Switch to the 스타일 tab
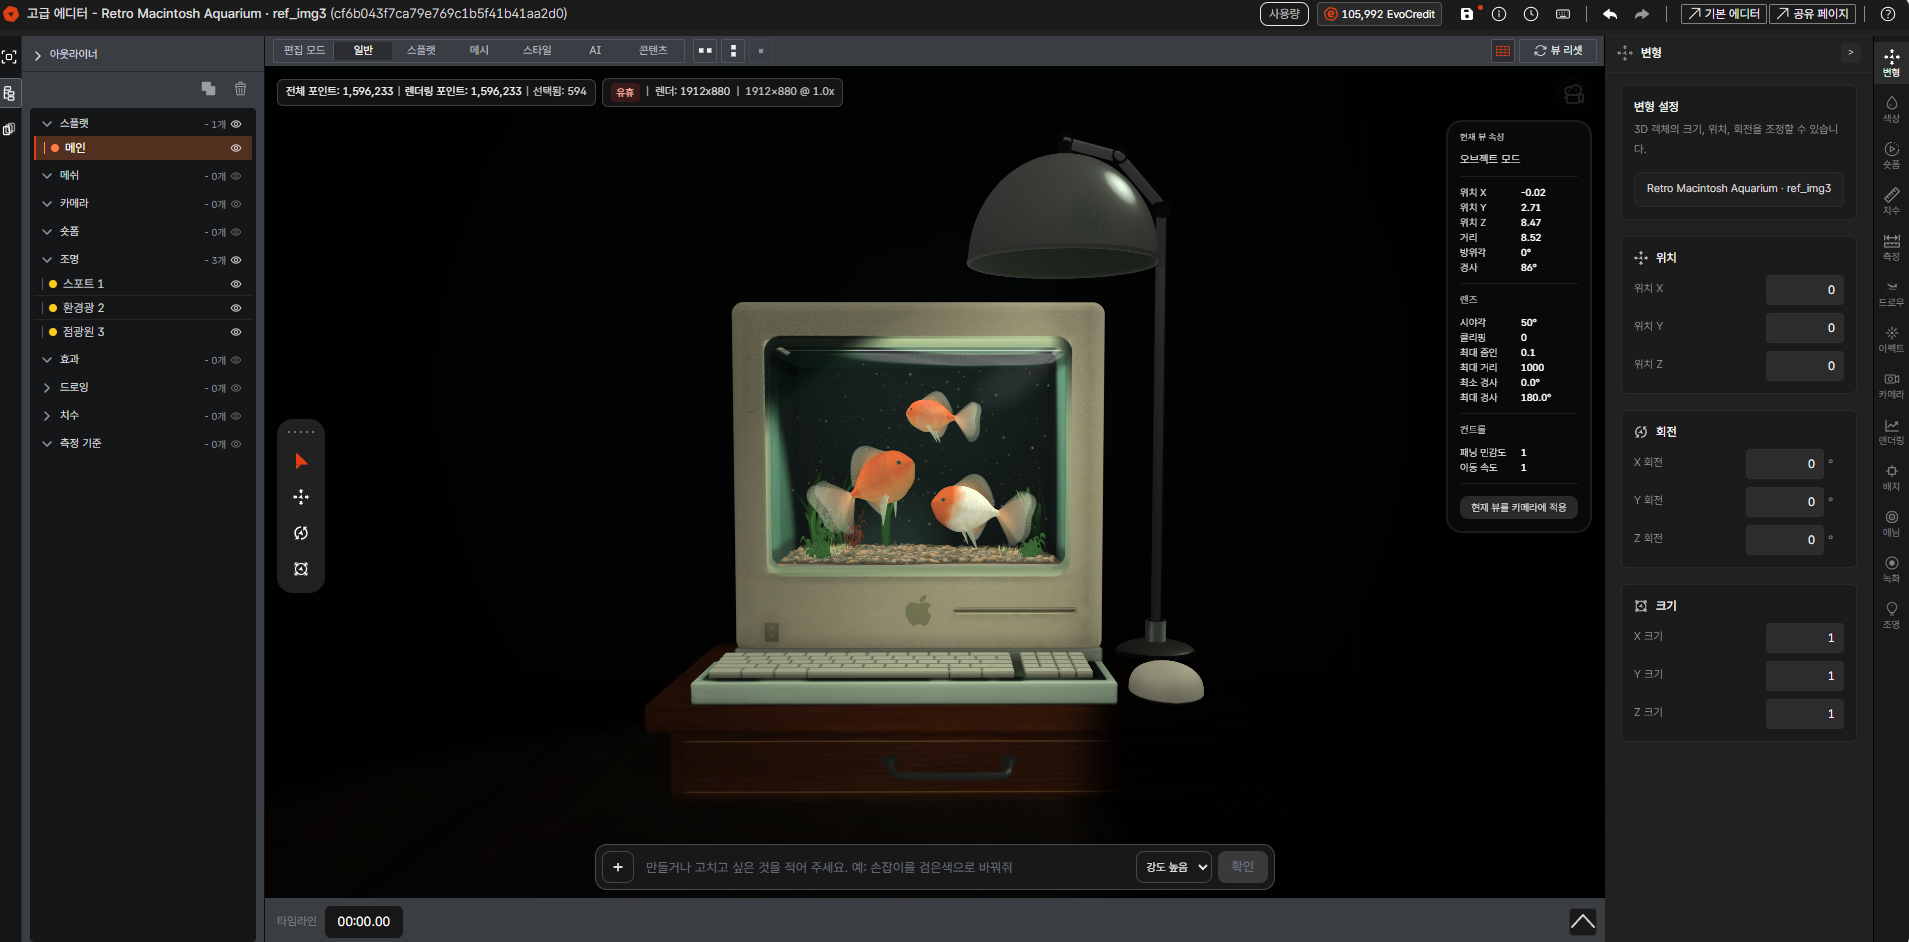1909x942 pixels. (x=537, y=50)
